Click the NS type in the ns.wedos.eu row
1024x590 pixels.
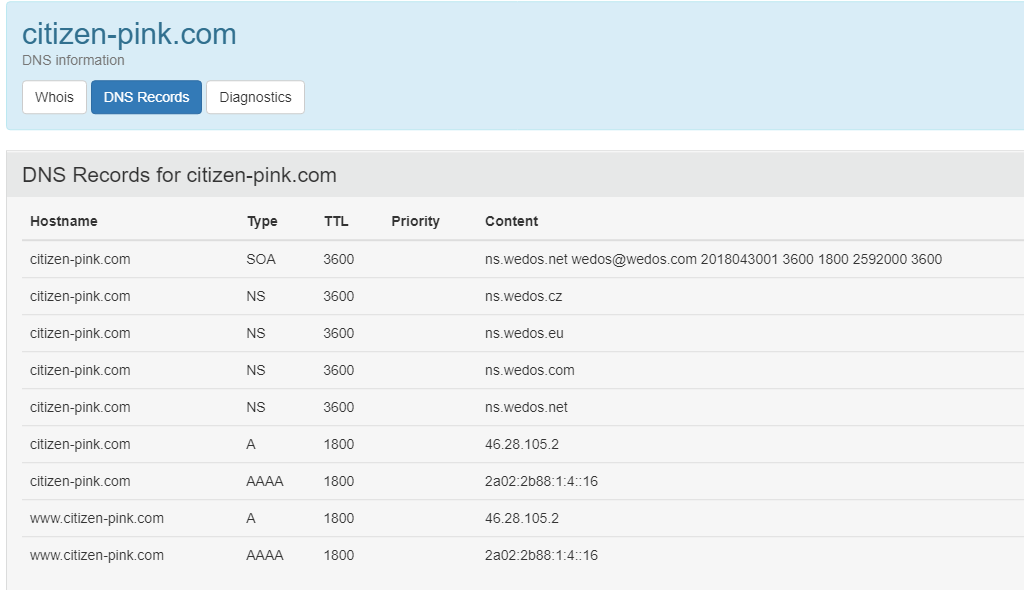255,333
